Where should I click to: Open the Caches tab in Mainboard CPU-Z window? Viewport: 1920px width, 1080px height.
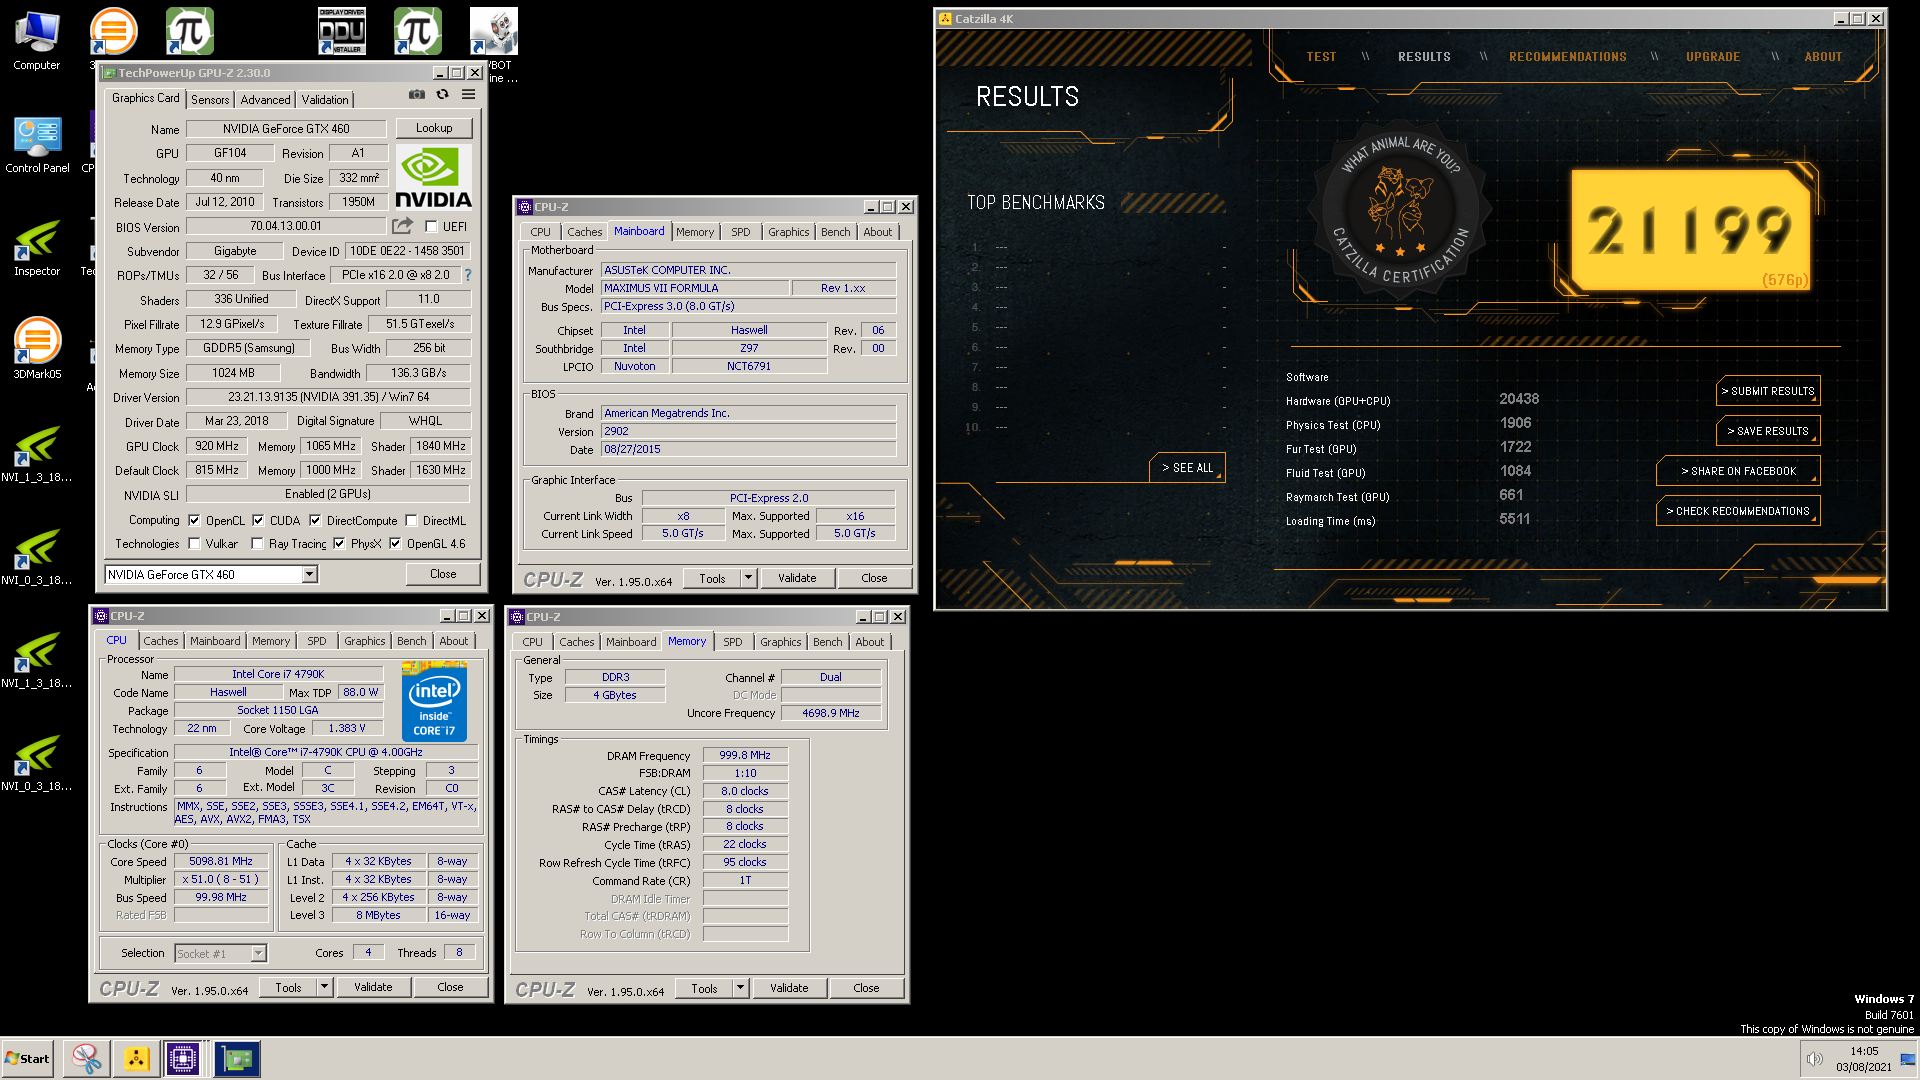point(585,232)
